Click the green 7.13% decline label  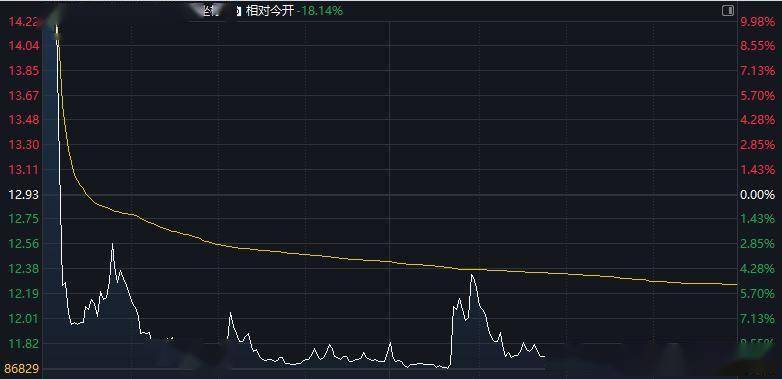tap(758, 319)
